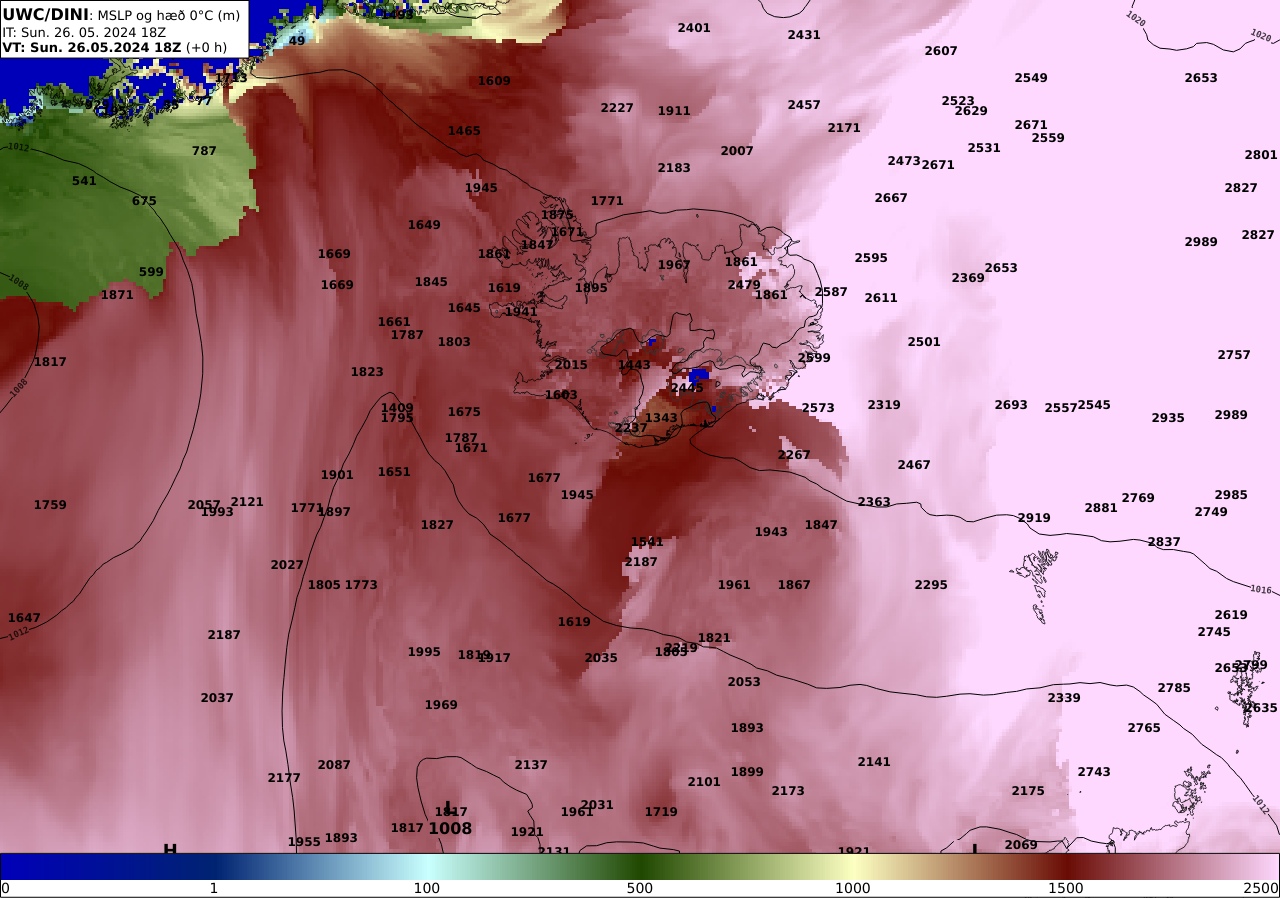Viewport: 1280px width, 898px height.
Task: Click the map value '2027'
Action: [287, 565]
